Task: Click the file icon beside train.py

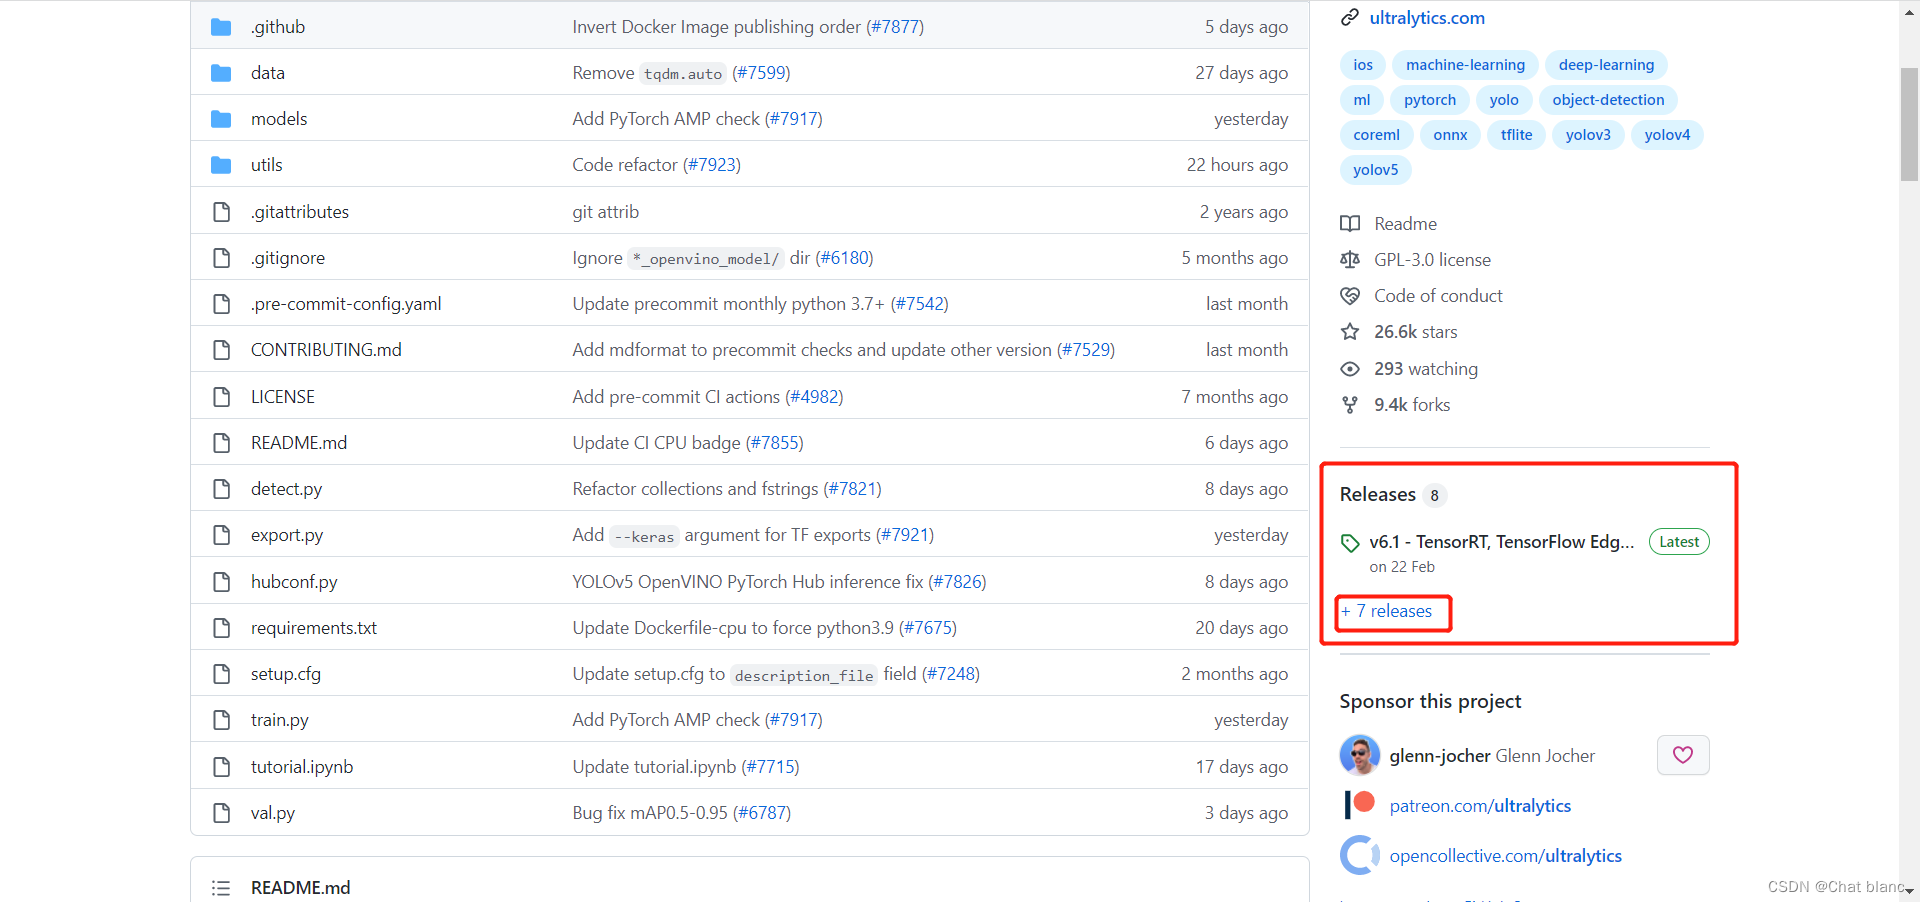Action: pos(221,720)
